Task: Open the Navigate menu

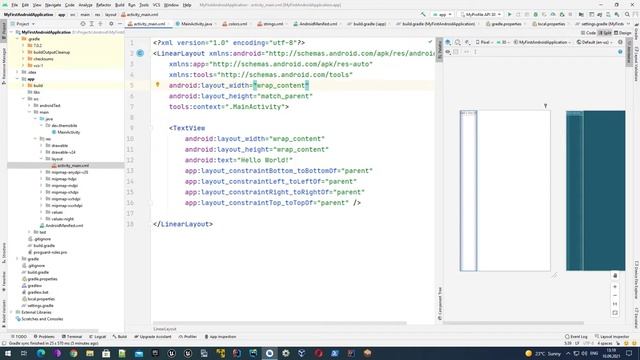Action: (x=53, y=5)
